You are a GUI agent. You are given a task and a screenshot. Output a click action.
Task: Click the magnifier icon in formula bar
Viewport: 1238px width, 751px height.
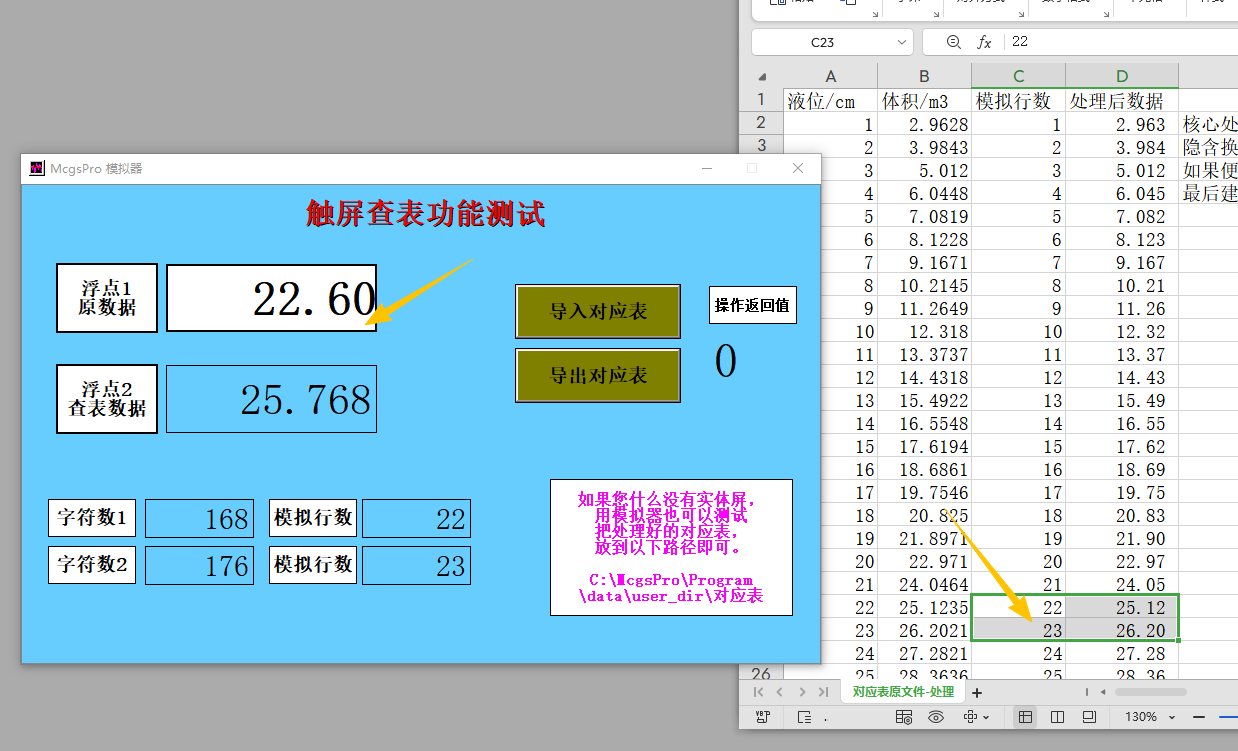[953, 42]
